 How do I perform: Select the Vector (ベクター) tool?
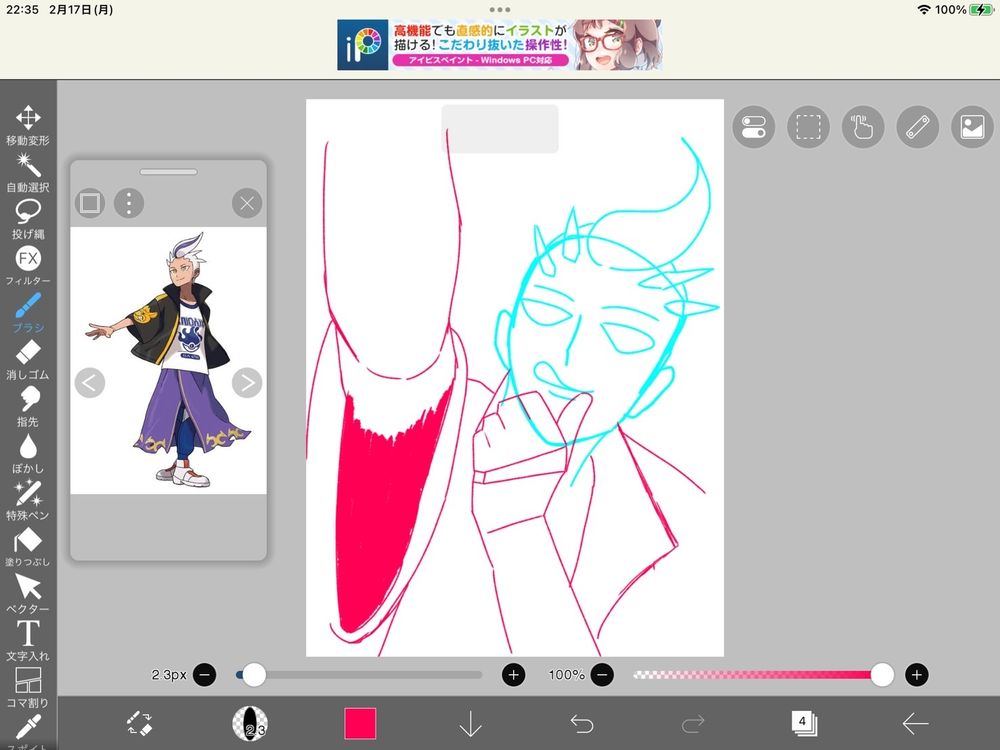(28, 594)
